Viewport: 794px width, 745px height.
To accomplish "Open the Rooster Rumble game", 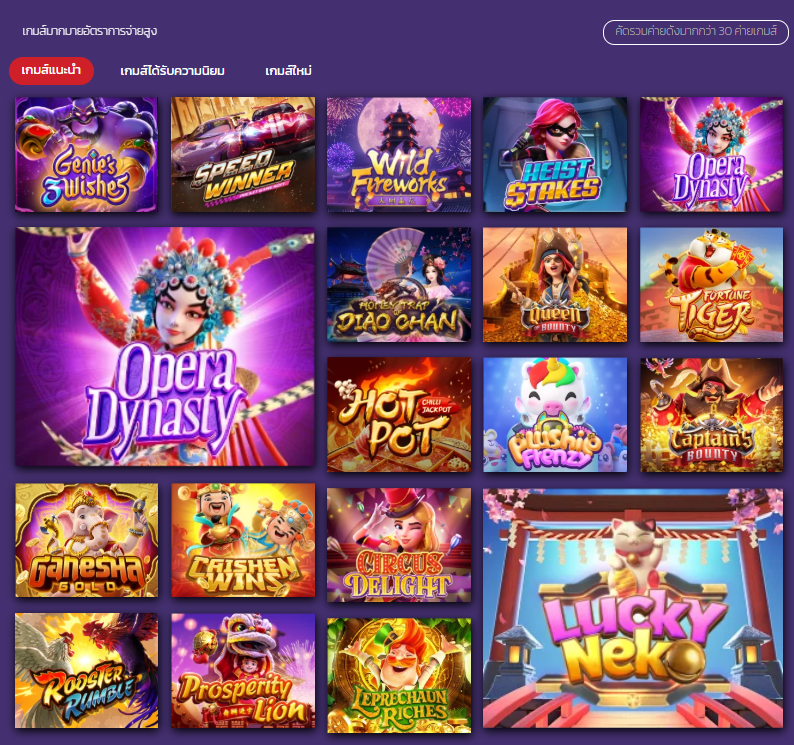I will point(86,671).
